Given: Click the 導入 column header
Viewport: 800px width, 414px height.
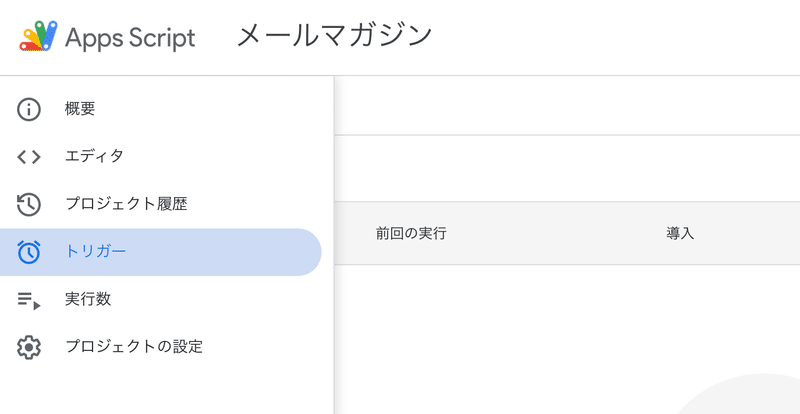Looking at the screenshot, I should (681, 234).
